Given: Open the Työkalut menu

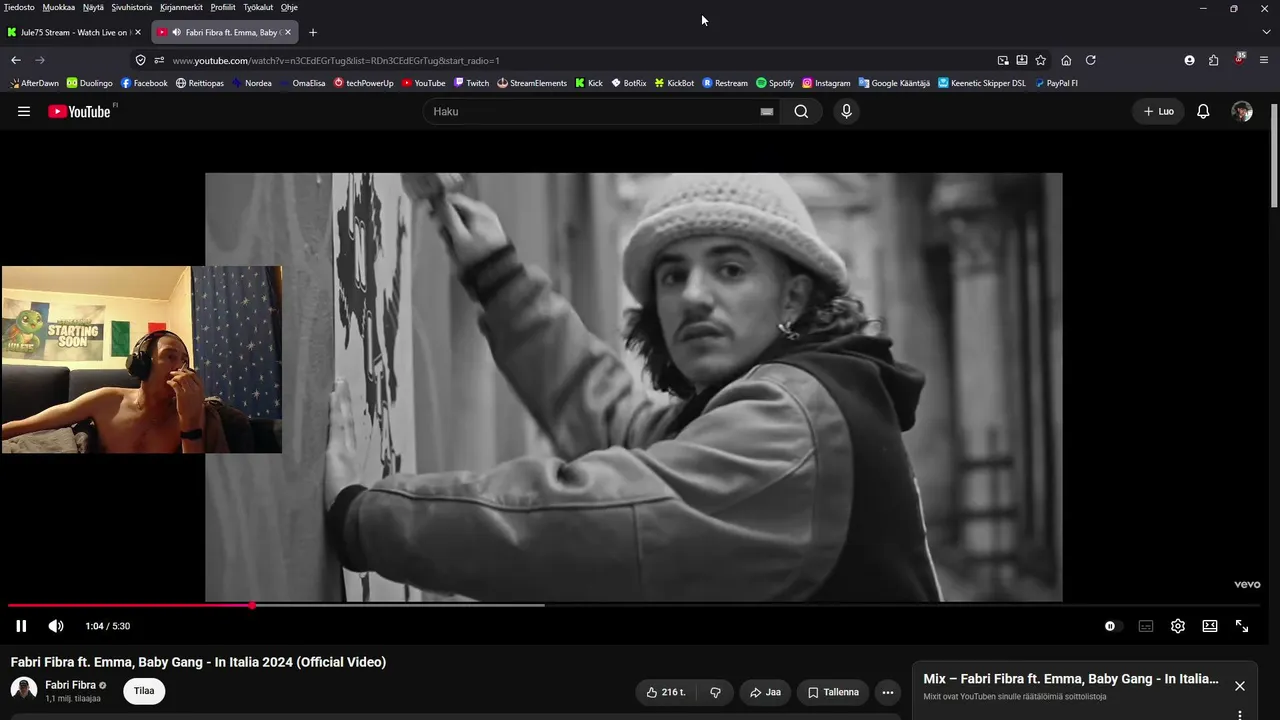Looking at the screenshot, I should [x=258, y=7].
